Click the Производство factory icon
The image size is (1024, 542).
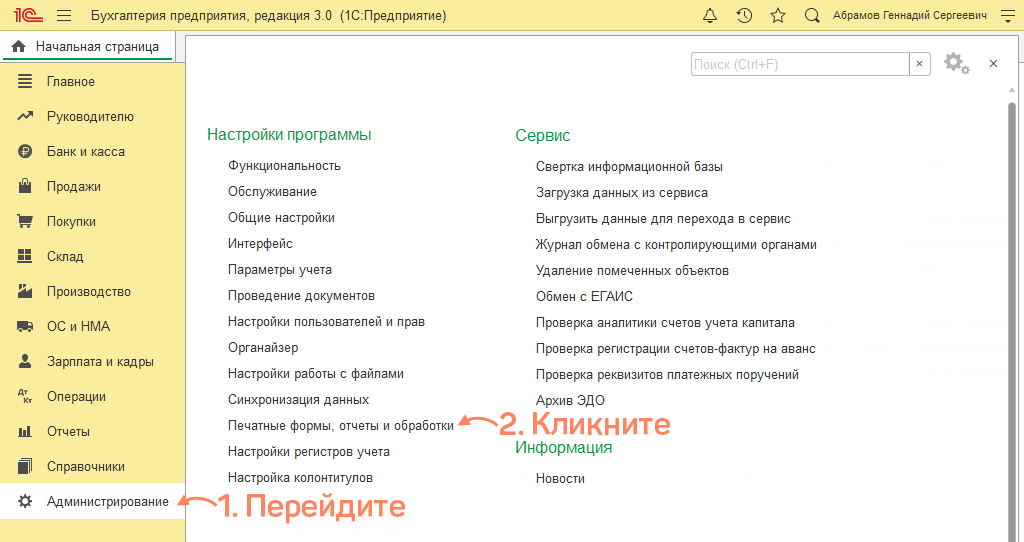[x=25, y=291]
